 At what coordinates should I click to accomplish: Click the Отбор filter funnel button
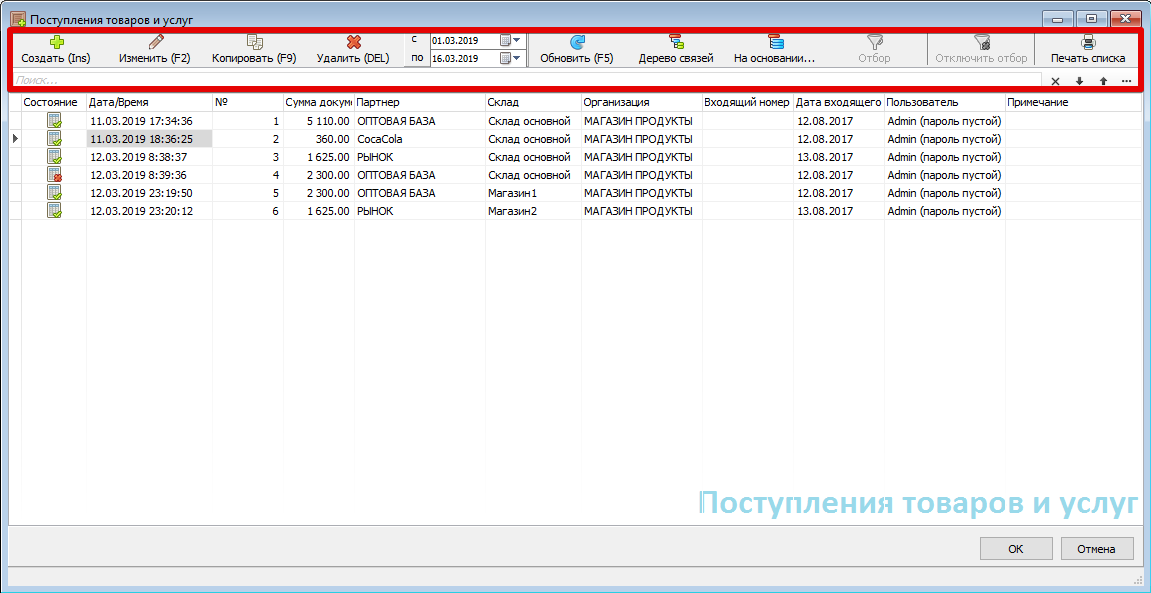tap(874, 50)
